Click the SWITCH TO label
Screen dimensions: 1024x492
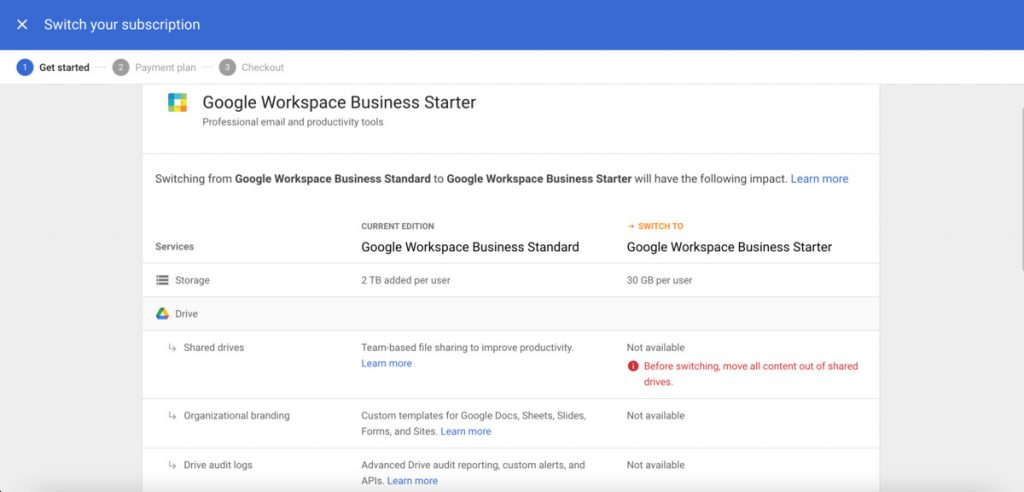660,227
